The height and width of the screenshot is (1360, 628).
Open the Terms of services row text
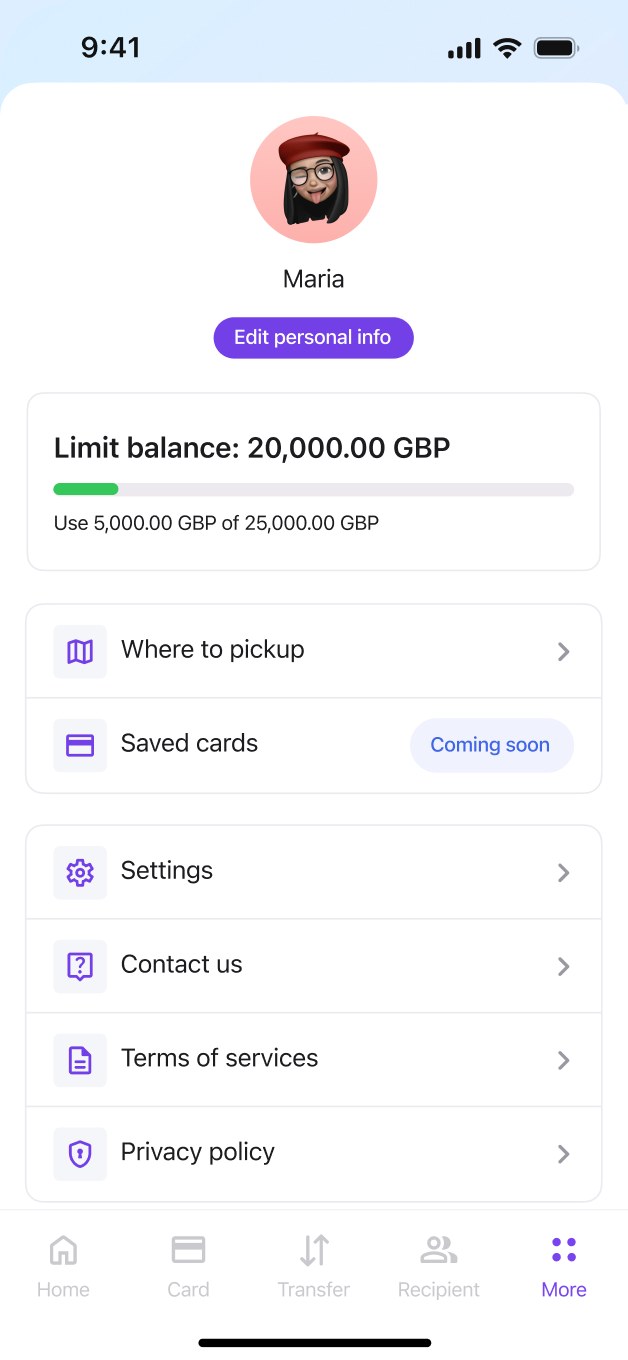tap(219, 1058)
